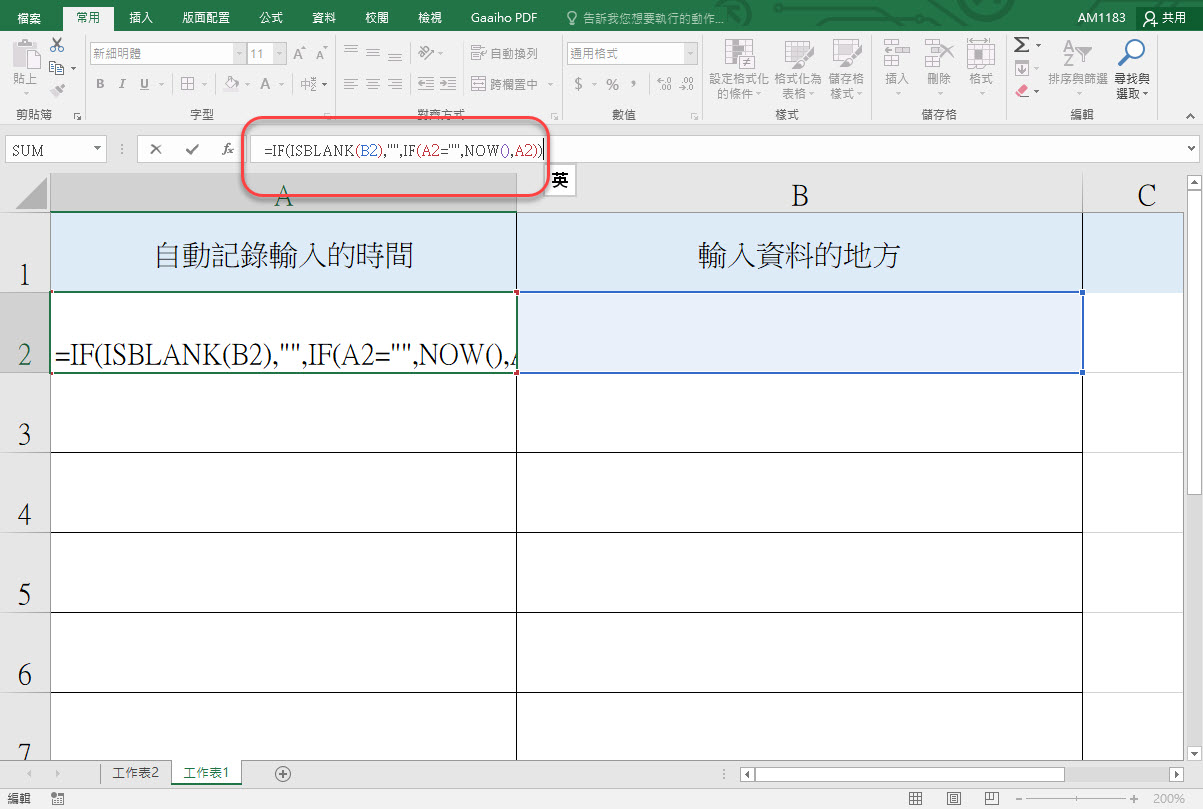The width and height of the screenshot is (1203, 809).
Task: Add a new sheet with the plus icon
Action: (283, 773)
